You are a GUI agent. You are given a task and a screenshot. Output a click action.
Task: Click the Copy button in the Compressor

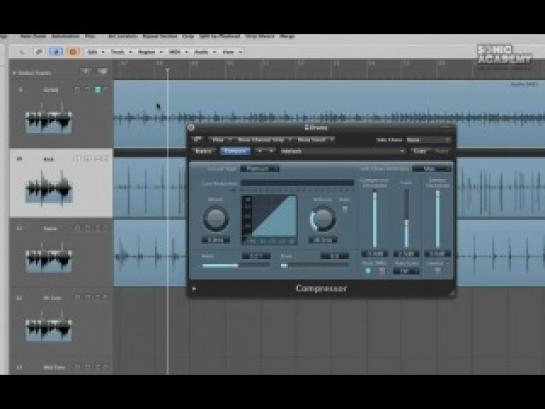tap(420, 151)
